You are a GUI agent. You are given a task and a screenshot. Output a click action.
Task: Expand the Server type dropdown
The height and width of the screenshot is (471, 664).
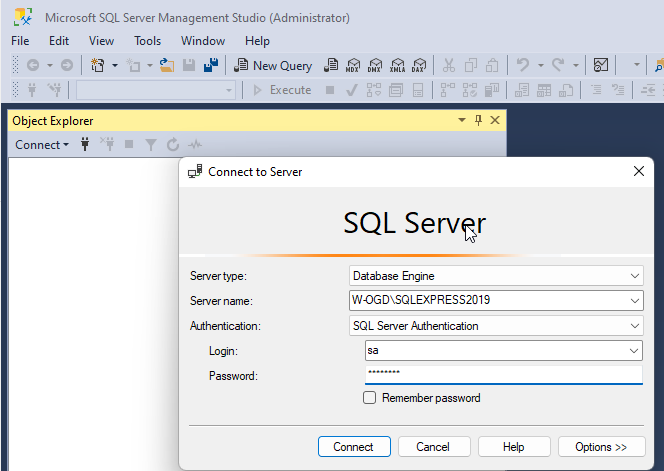pos(635,276)
